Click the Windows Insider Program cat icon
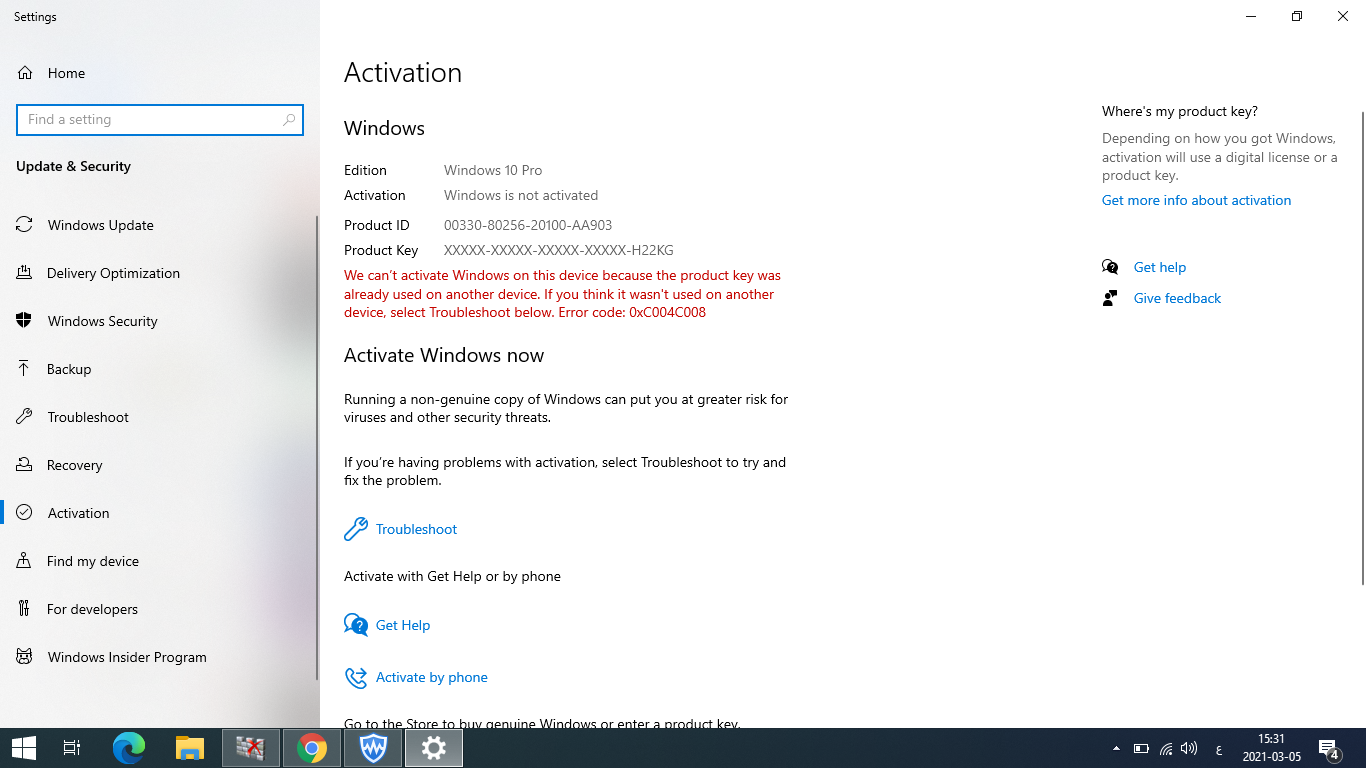The image size is (1366, 768). click(24, 657)
